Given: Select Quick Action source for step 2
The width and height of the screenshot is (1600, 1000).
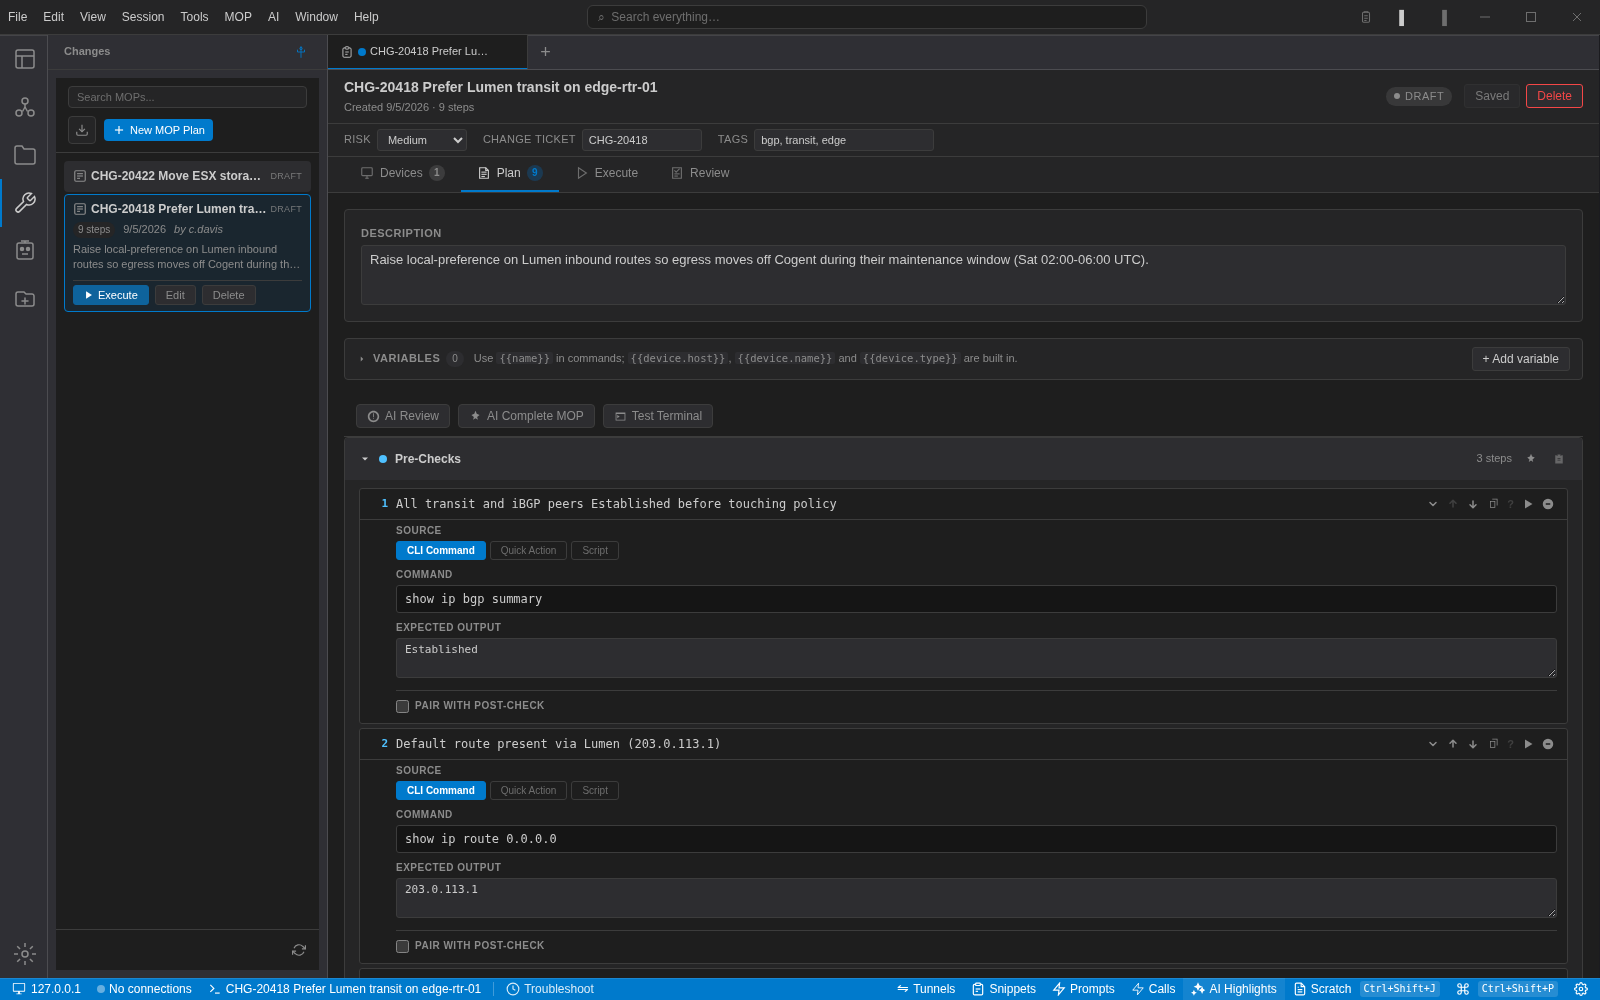Looking at the screenshot, I should pyautogui.click(x=528, y=791).
